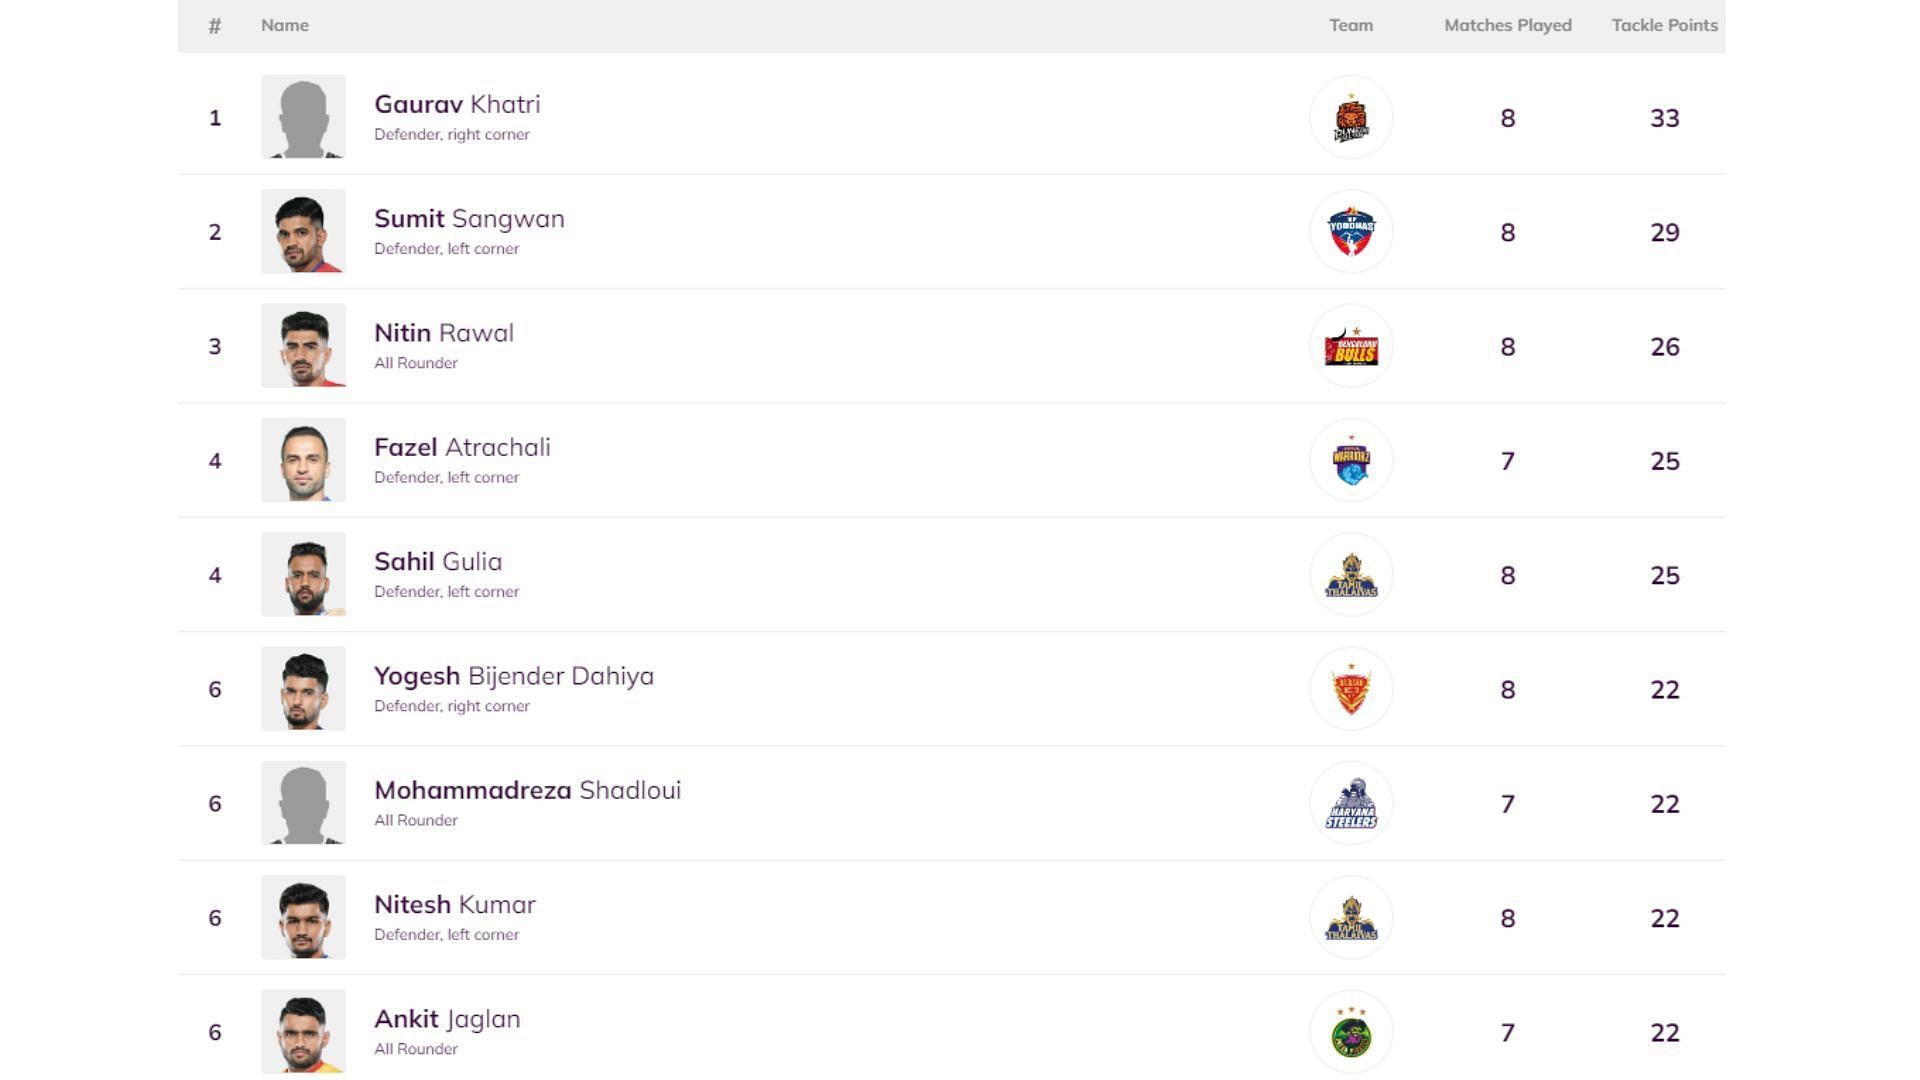
Task: Click the Tamil Thalaivas logo in Nitesh Kumar's row
Action: click(1351, 918)
